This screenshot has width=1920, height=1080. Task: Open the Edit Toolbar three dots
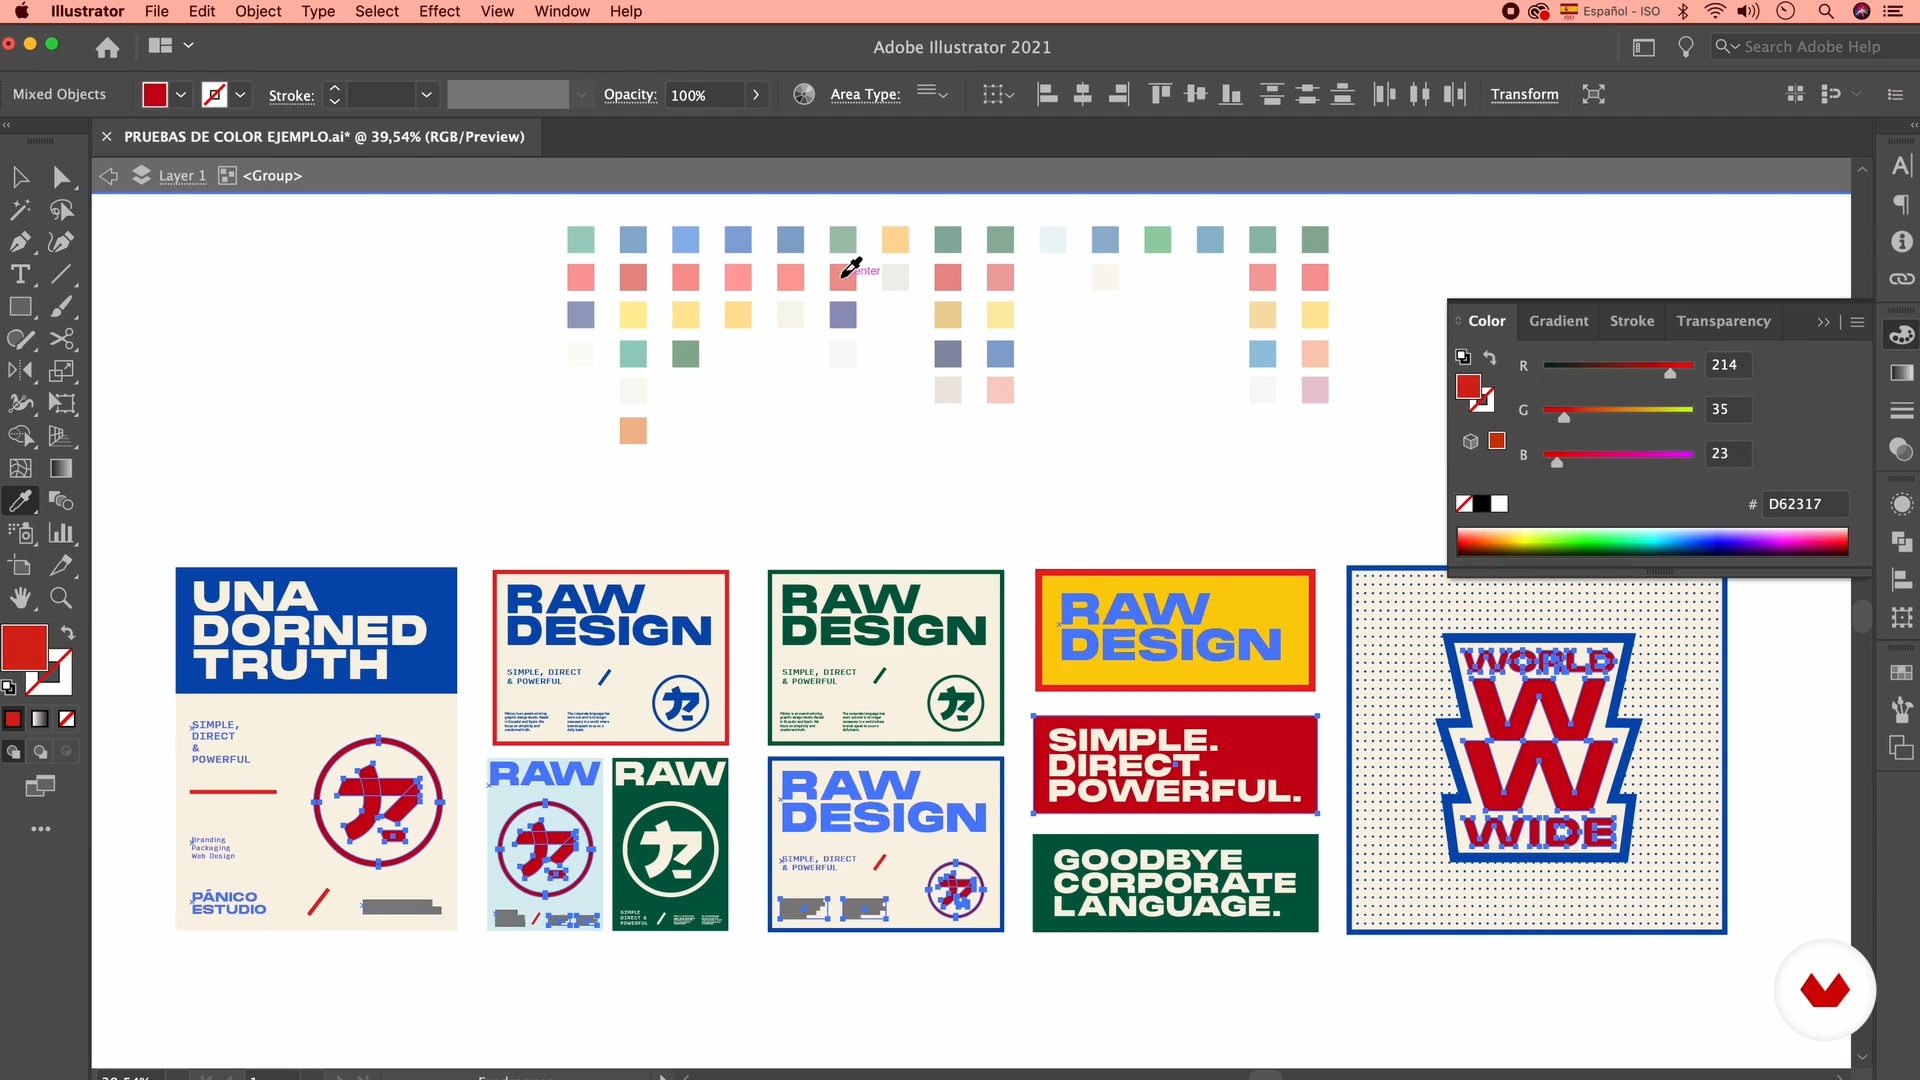[x=40, y=829]
